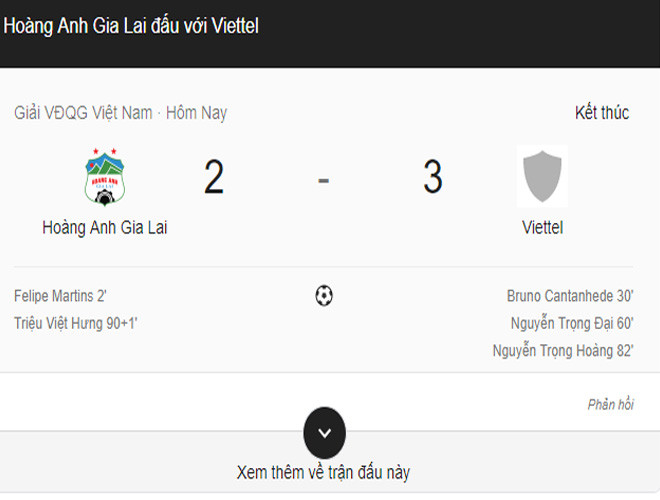The width and height of the screenshot is (660, 500).
Task: Click scorer Triệu Việt Hưng 90+1'
Action: (x=74, y=323)
